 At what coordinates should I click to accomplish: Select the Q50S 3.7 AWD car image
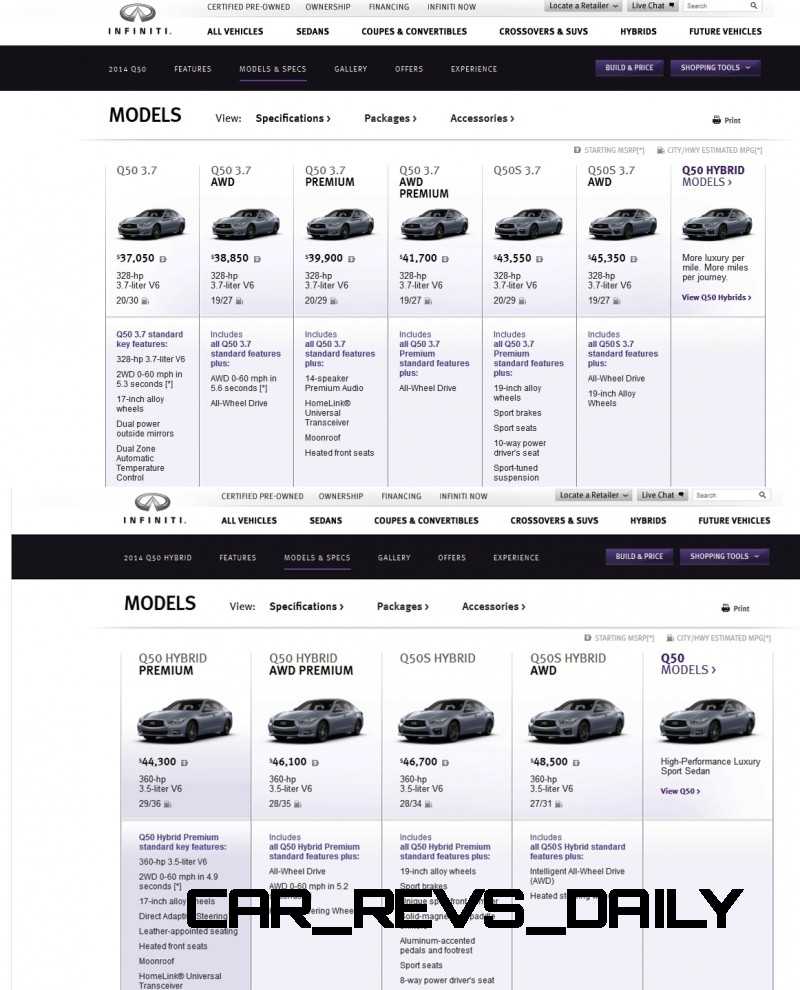click(x=623, y=224)
